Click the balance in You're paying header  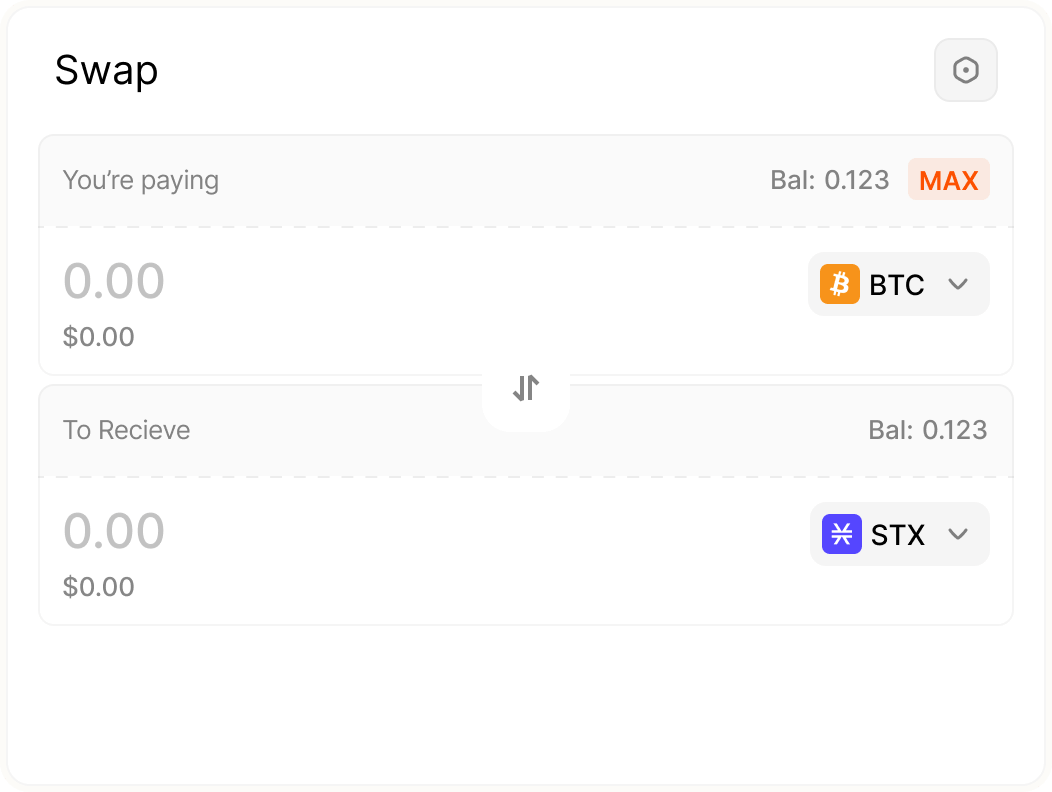pyautogui.click(x=829, y=180)
